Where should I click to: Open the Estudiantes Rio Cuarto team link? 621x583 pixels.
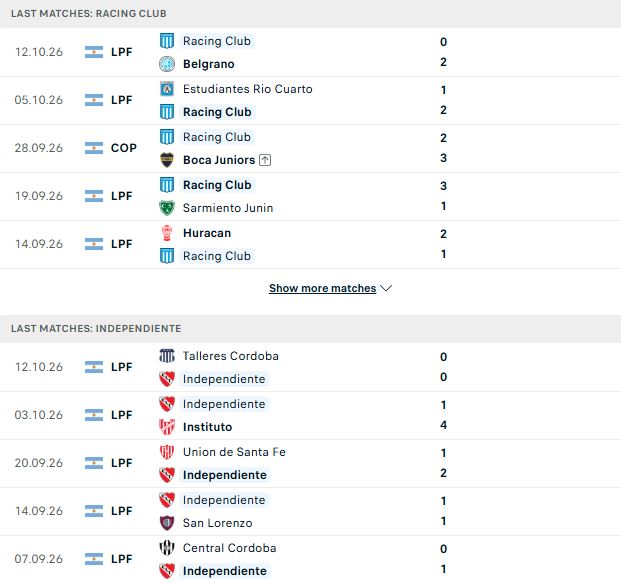click(x=248, y=89)
